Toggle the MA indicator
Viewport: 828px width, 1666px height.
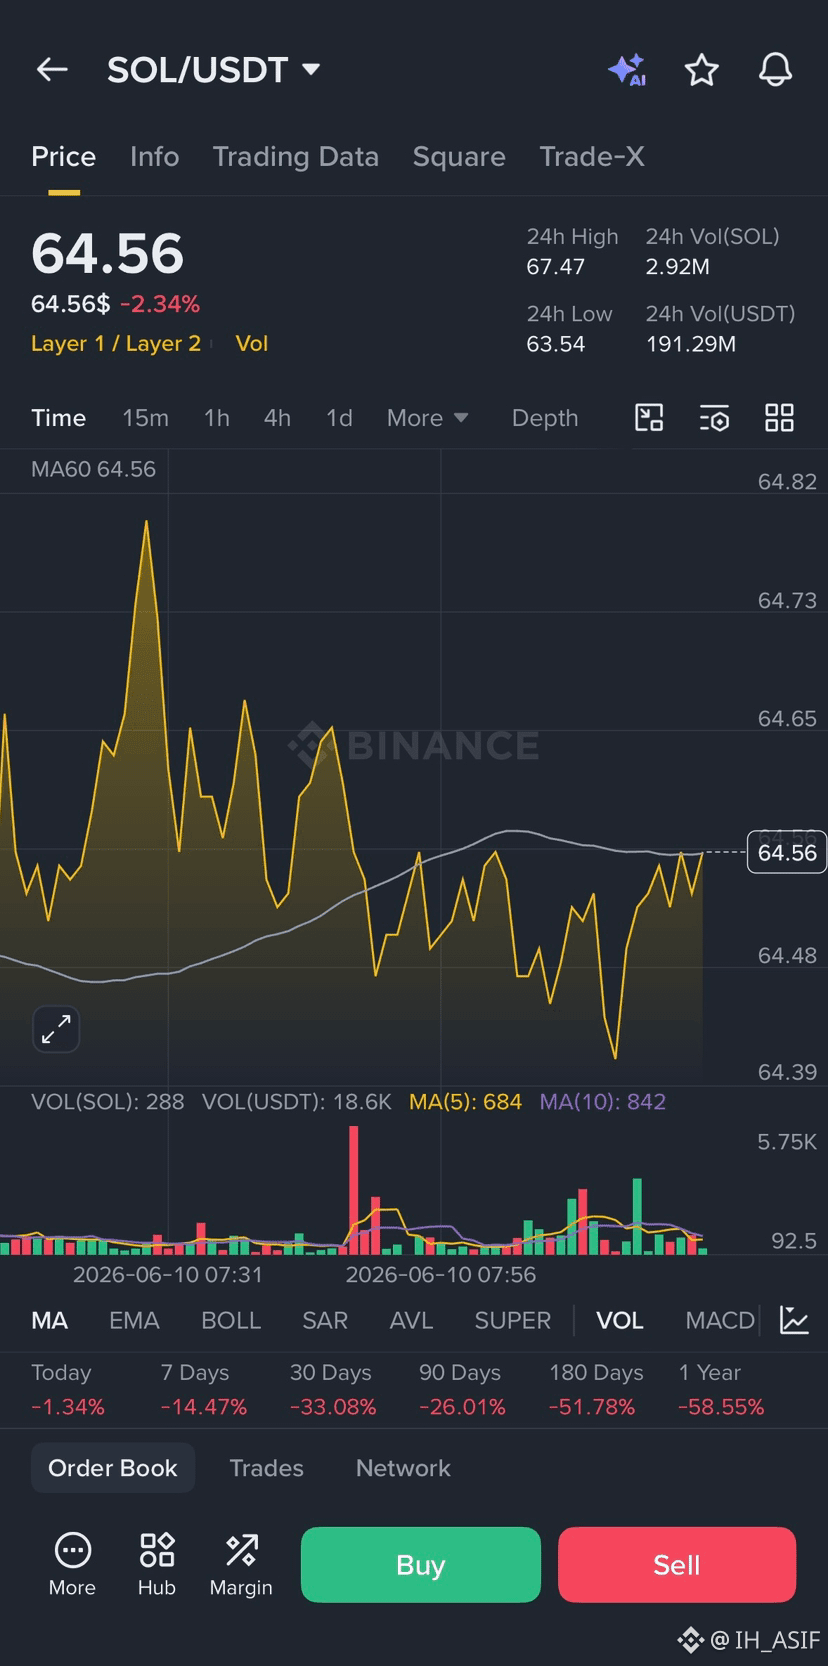pyautogui.click(x=49, y=1320)
